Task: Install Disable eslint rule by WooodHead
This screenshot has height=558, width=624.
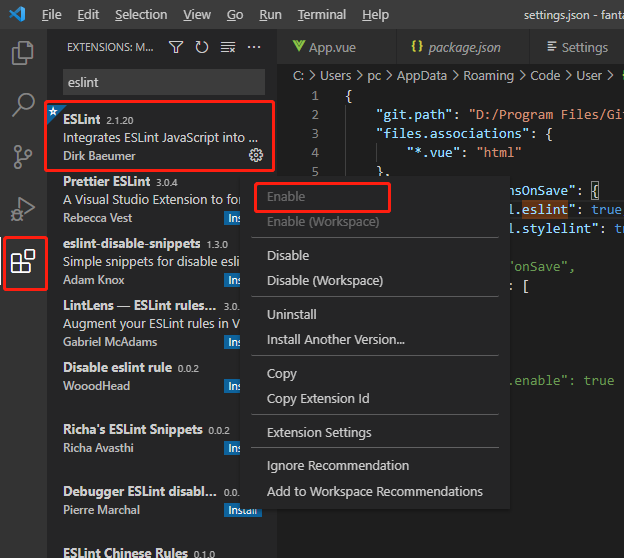Action: [232, 386]
